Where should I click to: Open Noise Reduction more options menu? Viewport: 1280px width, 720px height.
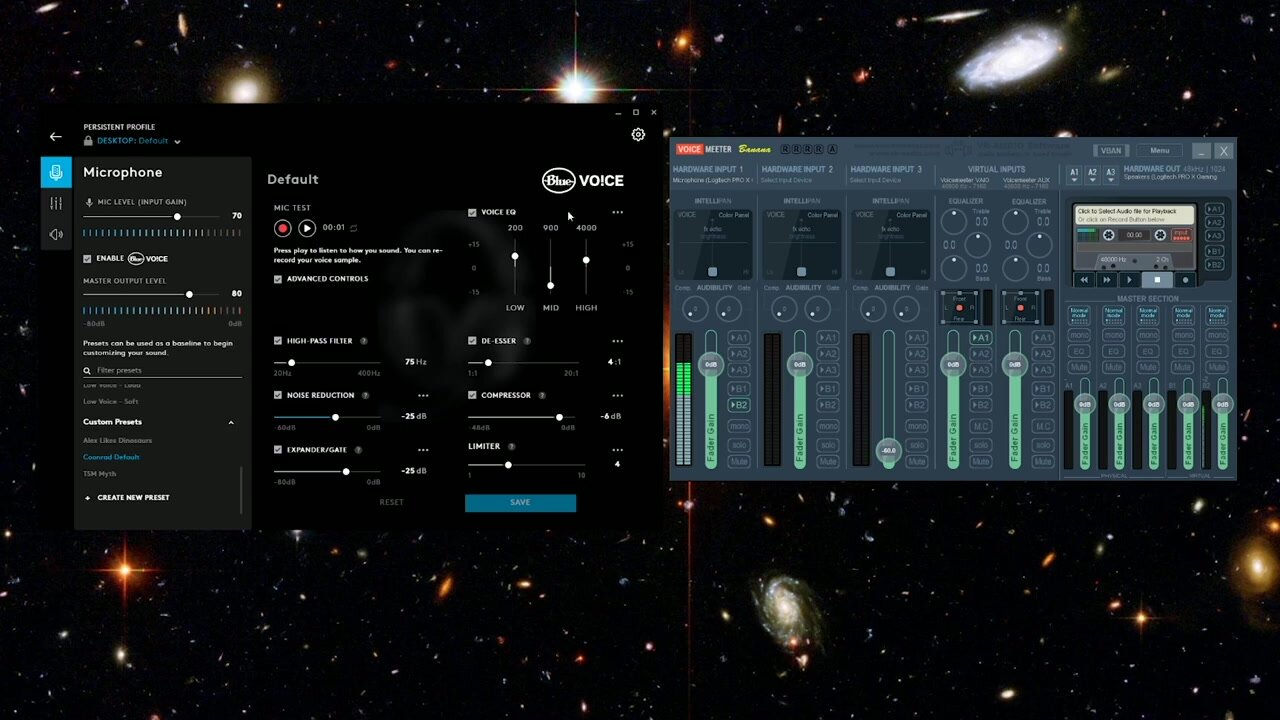click(x=423, y=395)
